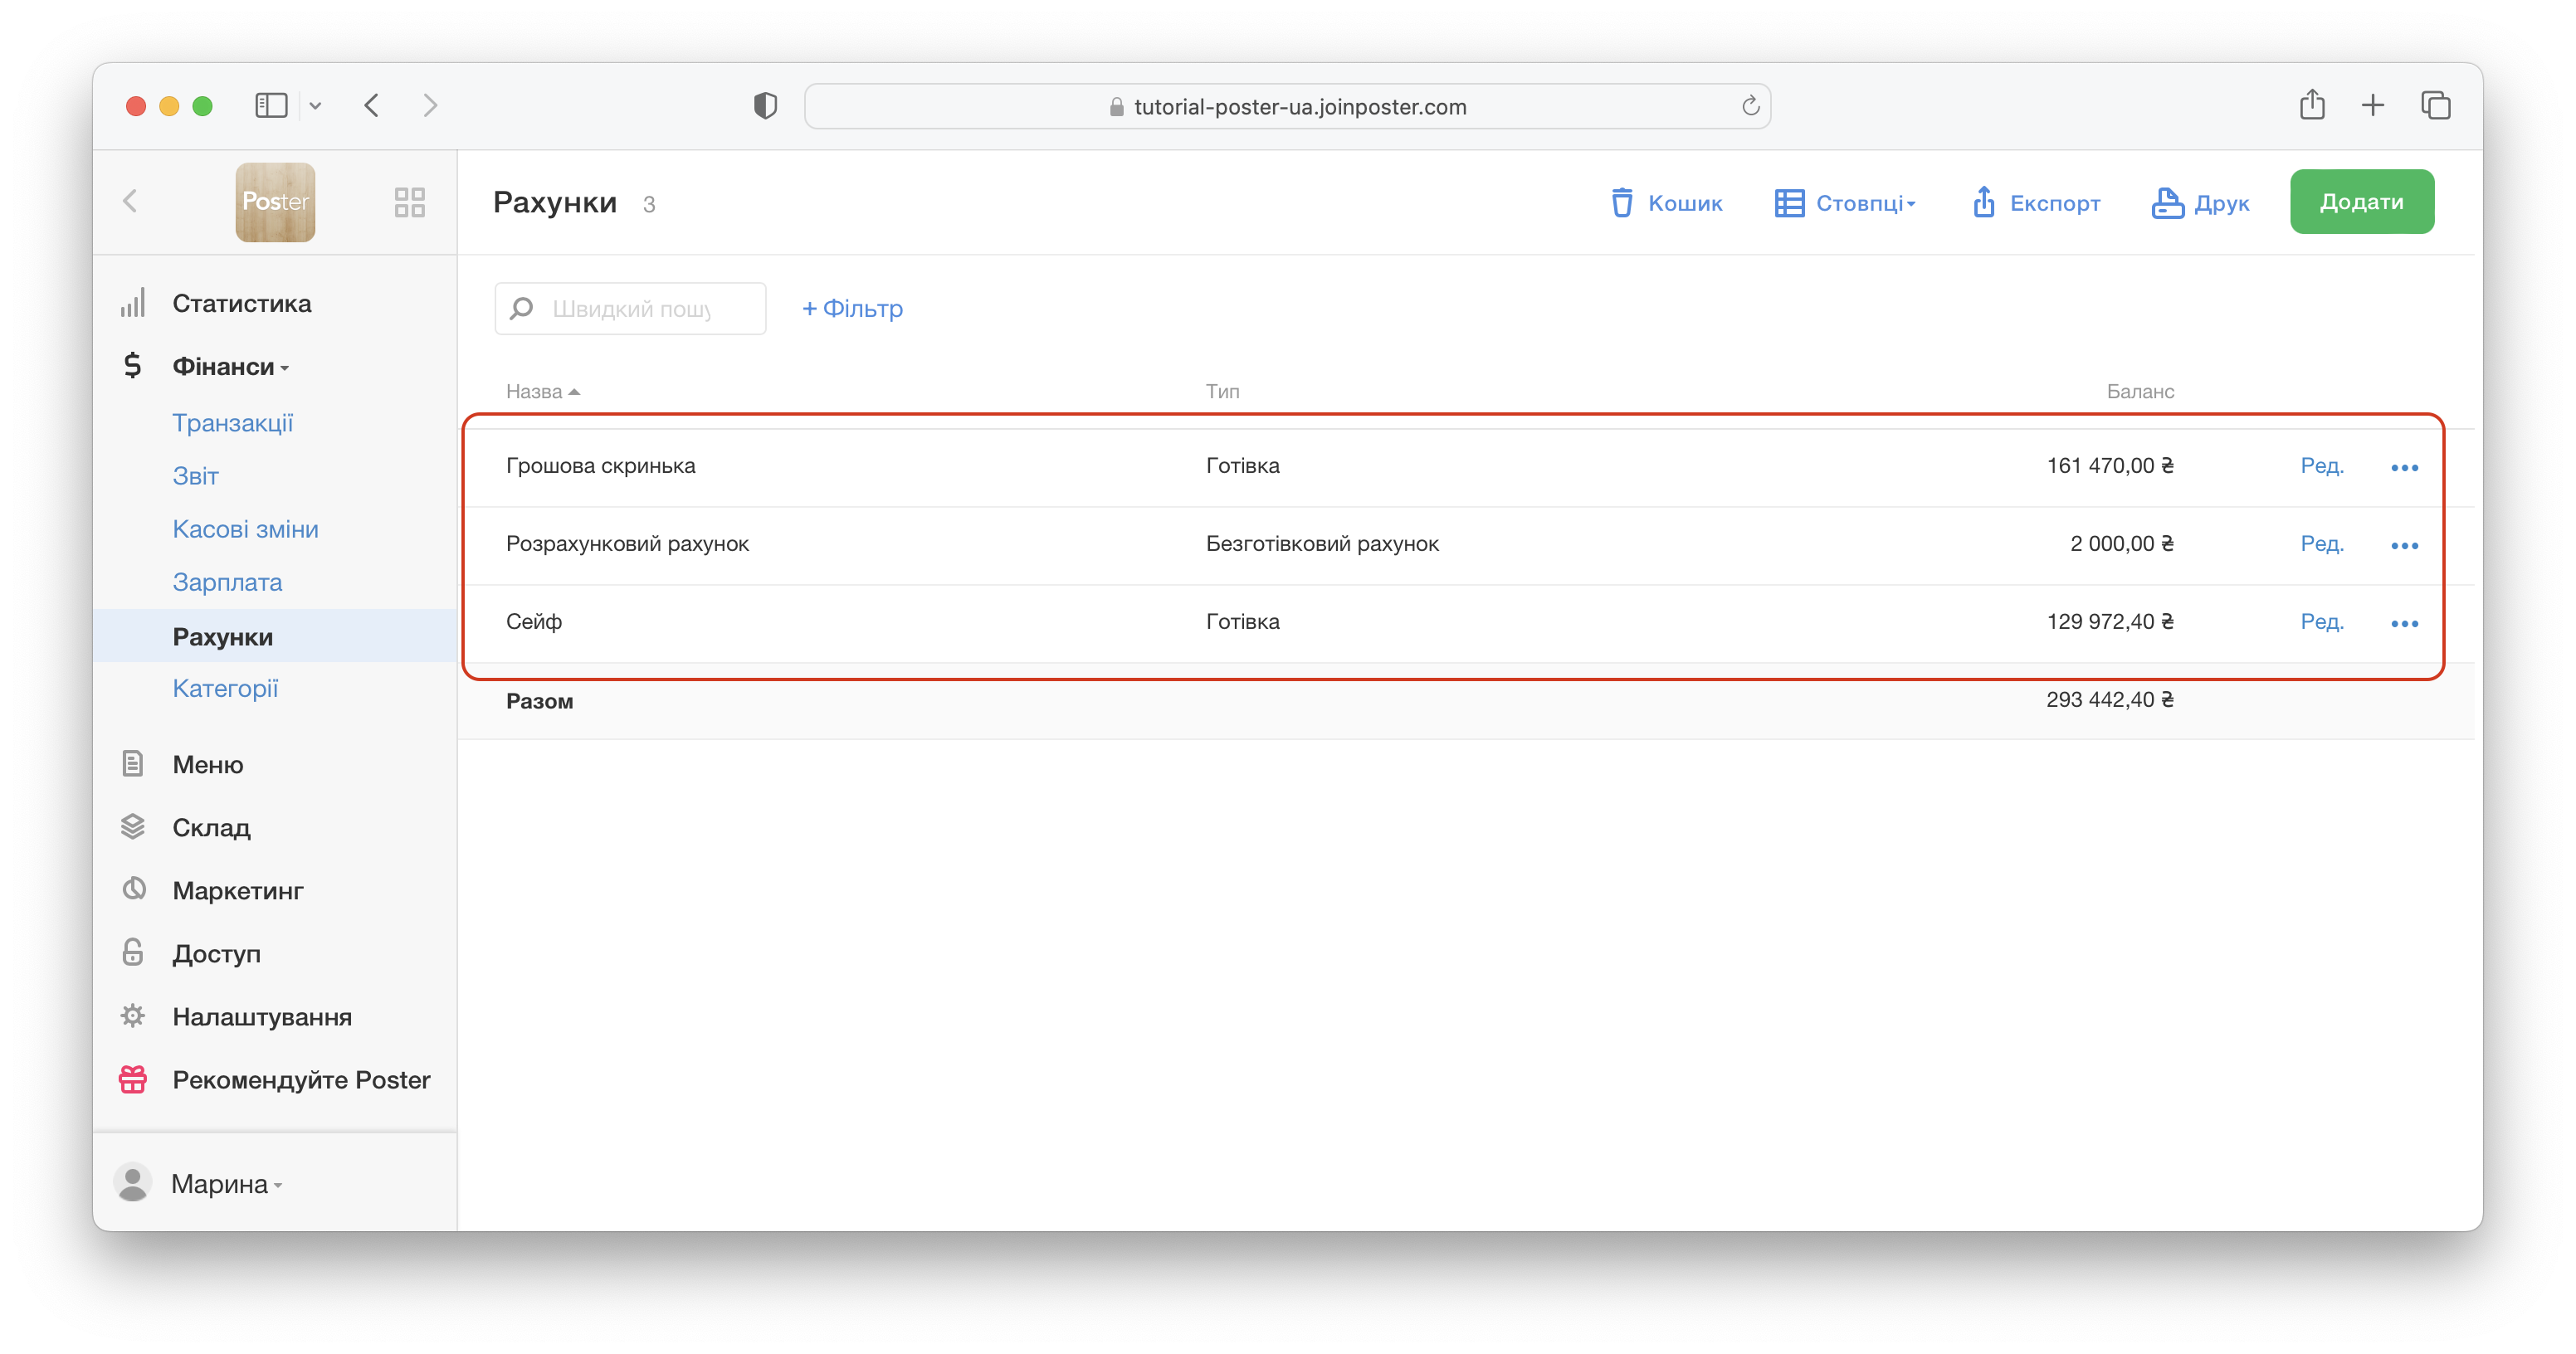
Task: Open a new tab with plus
Action: click(x=2372, y=105)
